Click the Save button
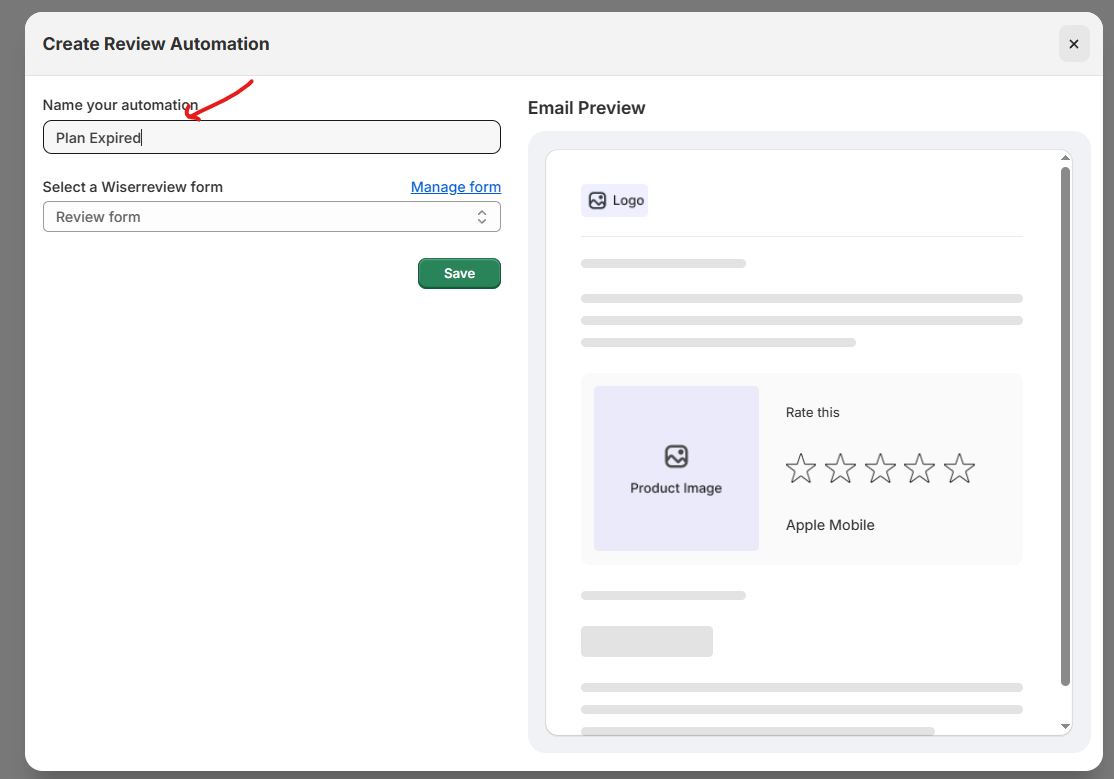 pyautogui.click(x=459, y=274)
